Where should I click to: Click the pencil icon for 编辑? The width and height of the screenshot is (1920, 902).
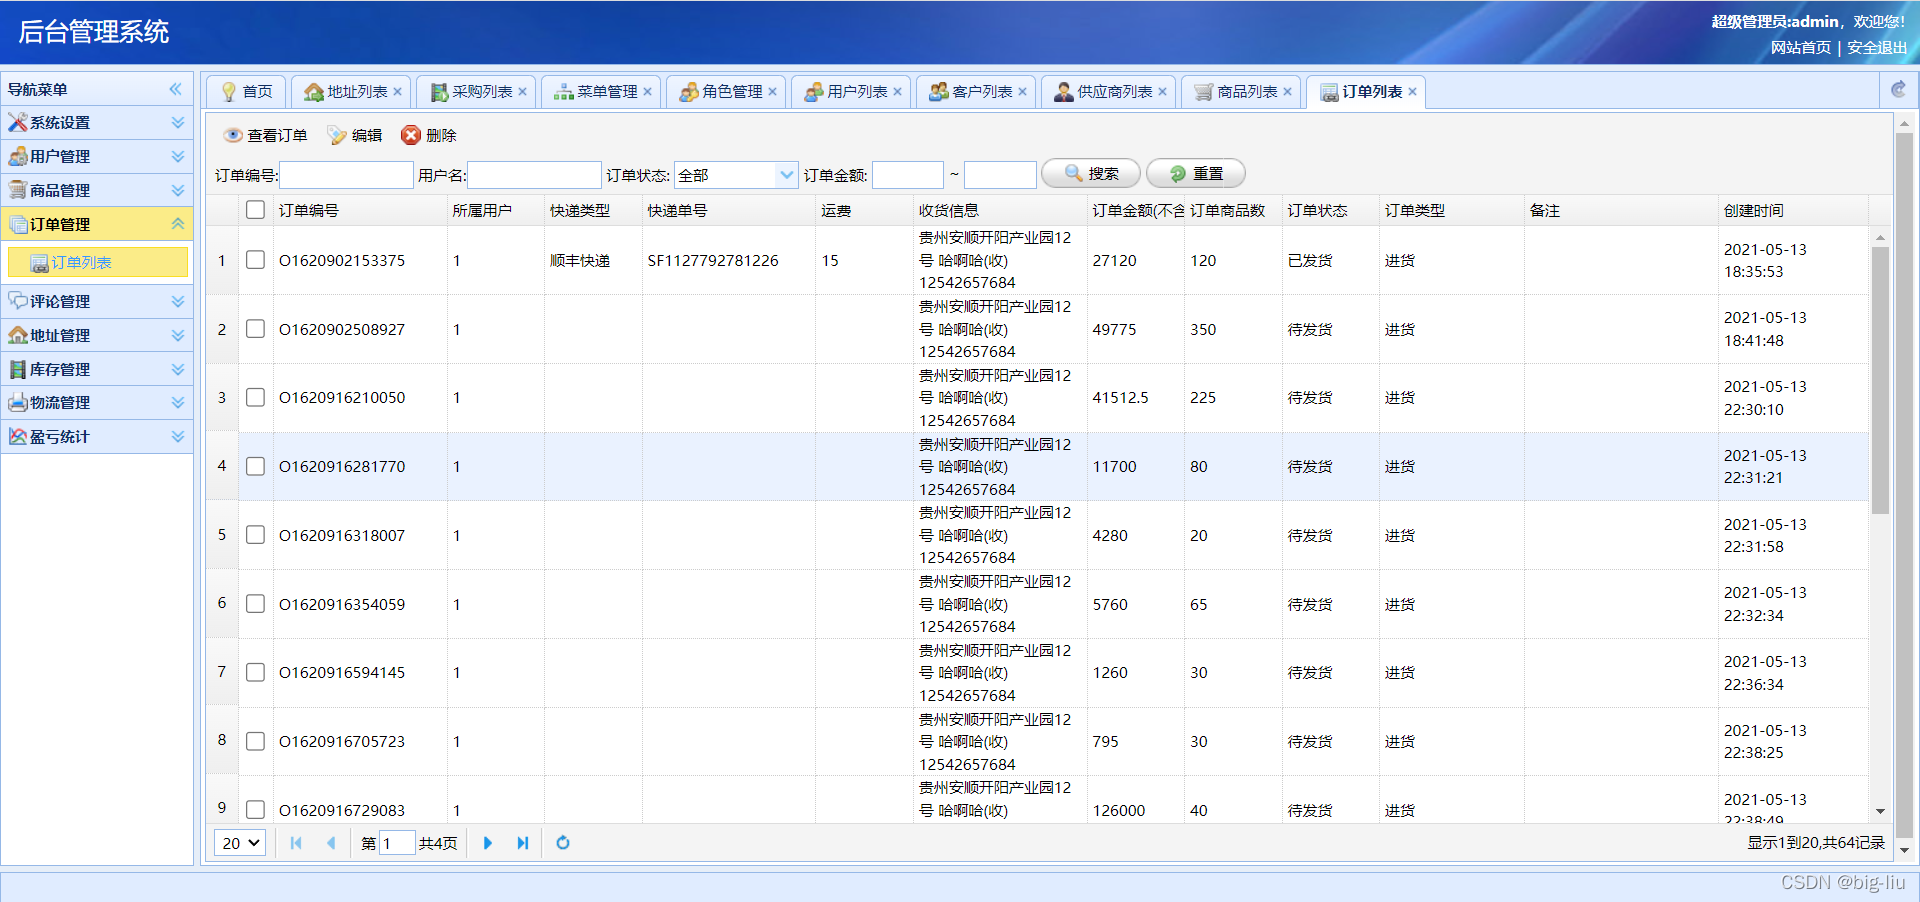tap(337, 135)
